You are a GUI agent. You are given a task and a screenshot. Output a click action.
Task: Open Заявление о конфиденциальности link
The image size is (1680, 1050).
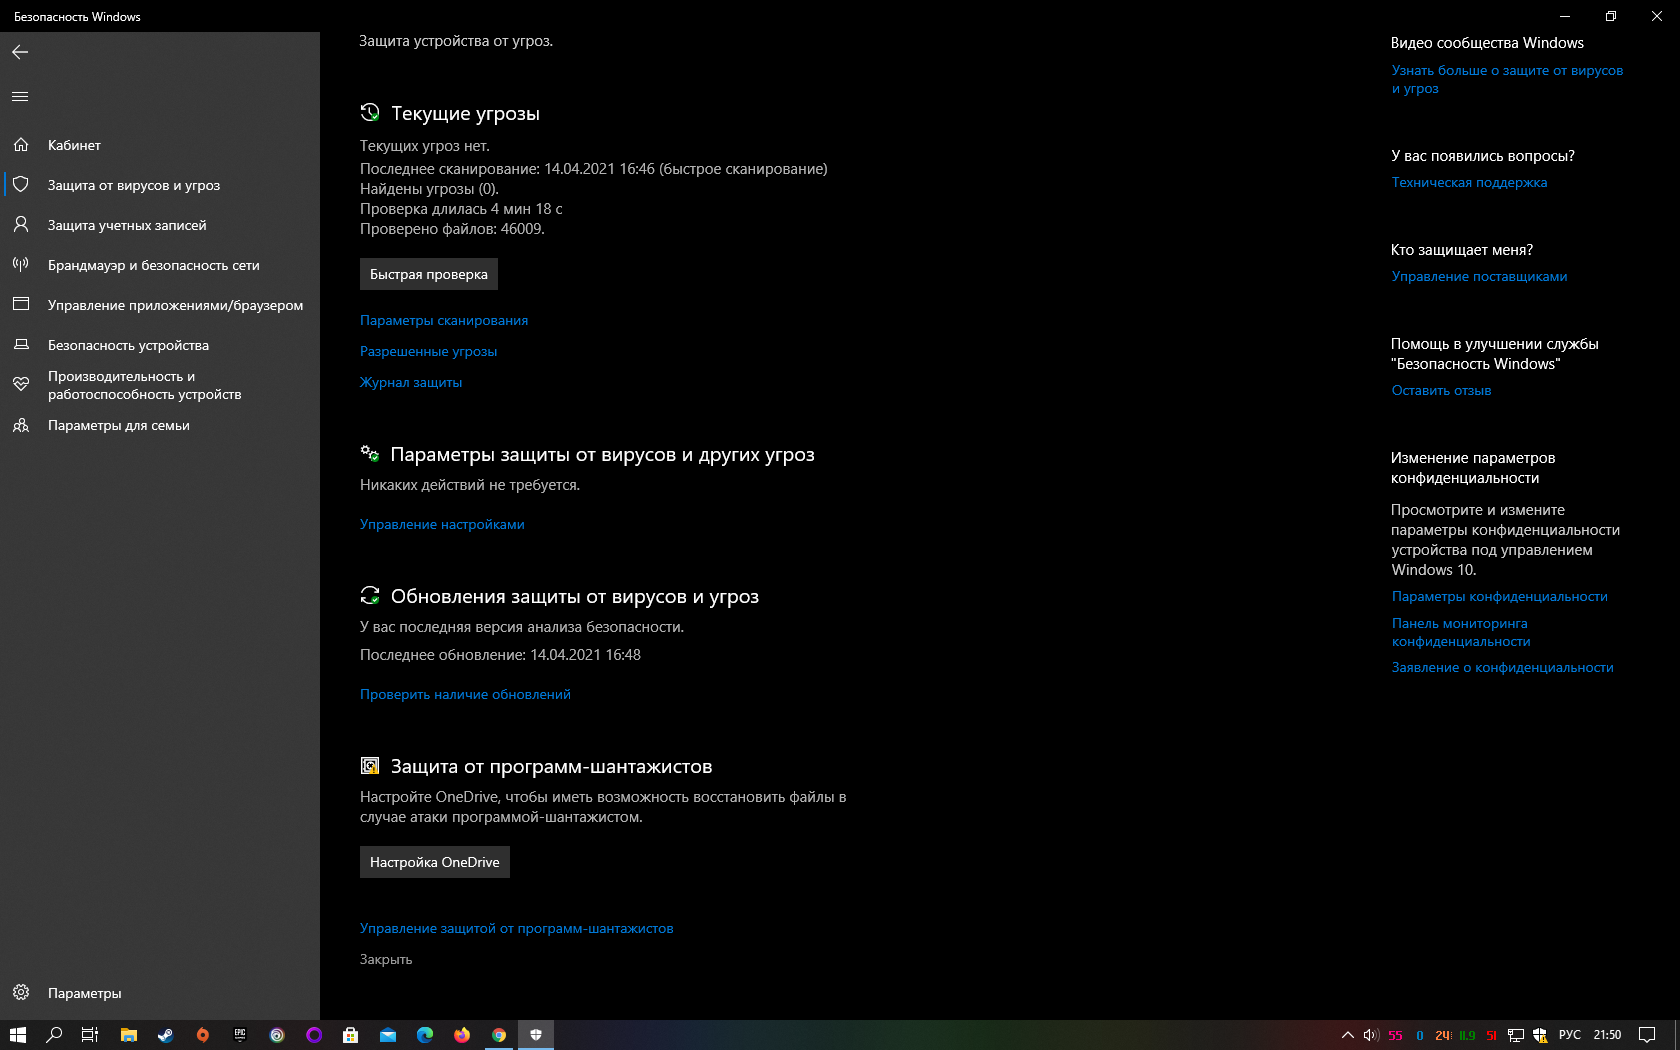(1502, 667)
